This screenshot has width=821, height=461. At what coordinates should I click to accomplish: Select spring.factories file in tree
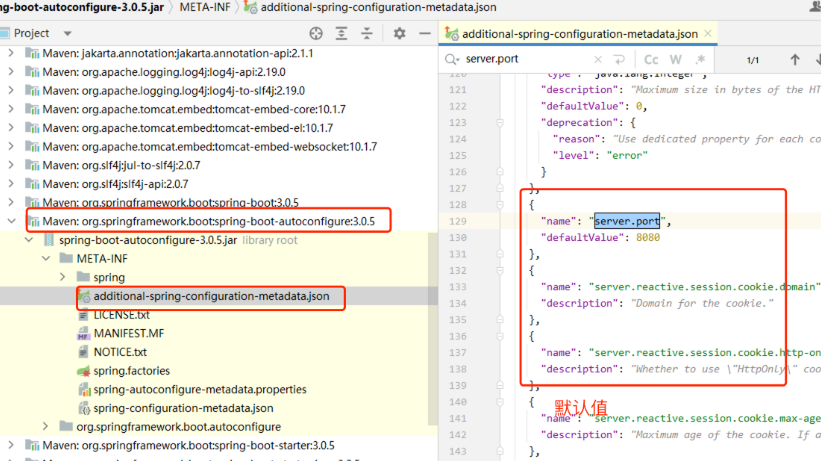point(131,371)
